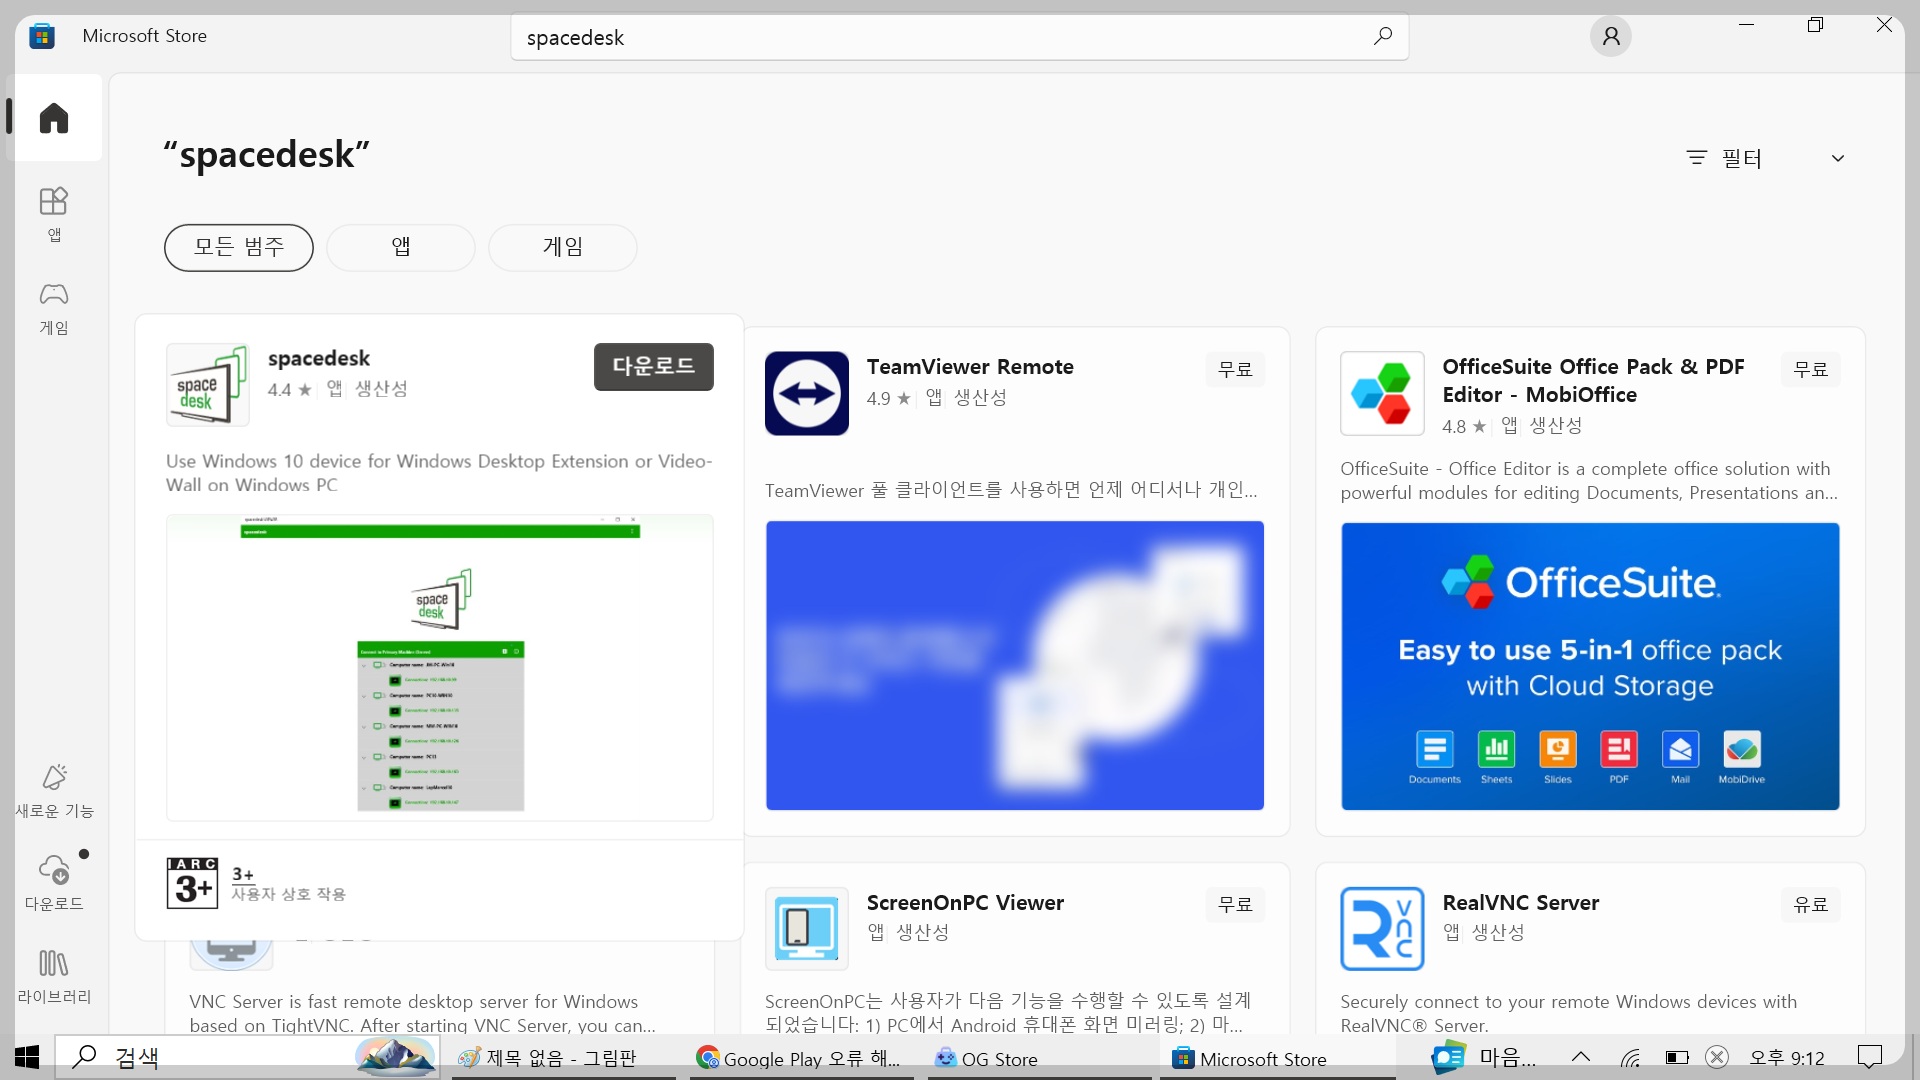This screenshot has width=1920, height=1080.
Task: Click the Download (다운로드) button for spacedesk
Action: pos(653,366)
